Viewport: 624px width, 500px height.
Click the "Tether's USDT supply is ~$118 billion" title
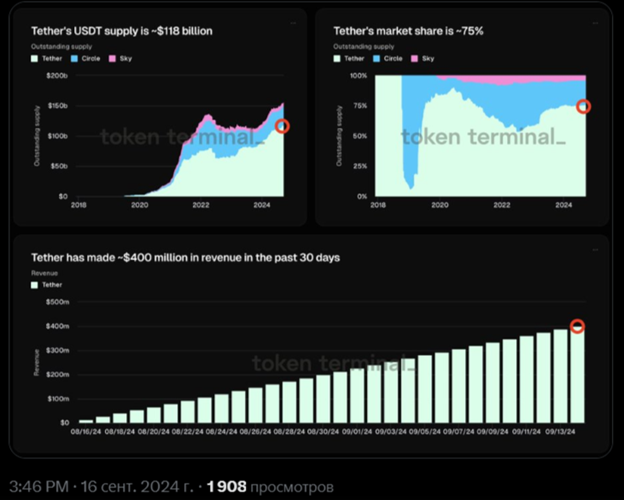pyautogui.click(x=122, y=31)
